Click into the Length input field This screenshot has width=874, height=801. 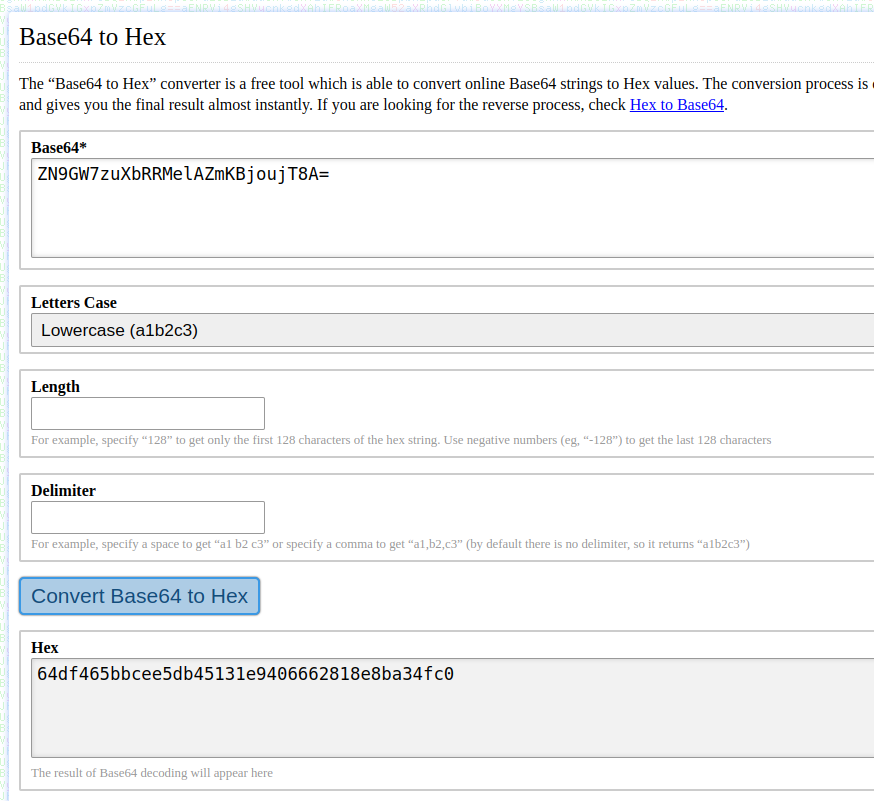(148, 413)
